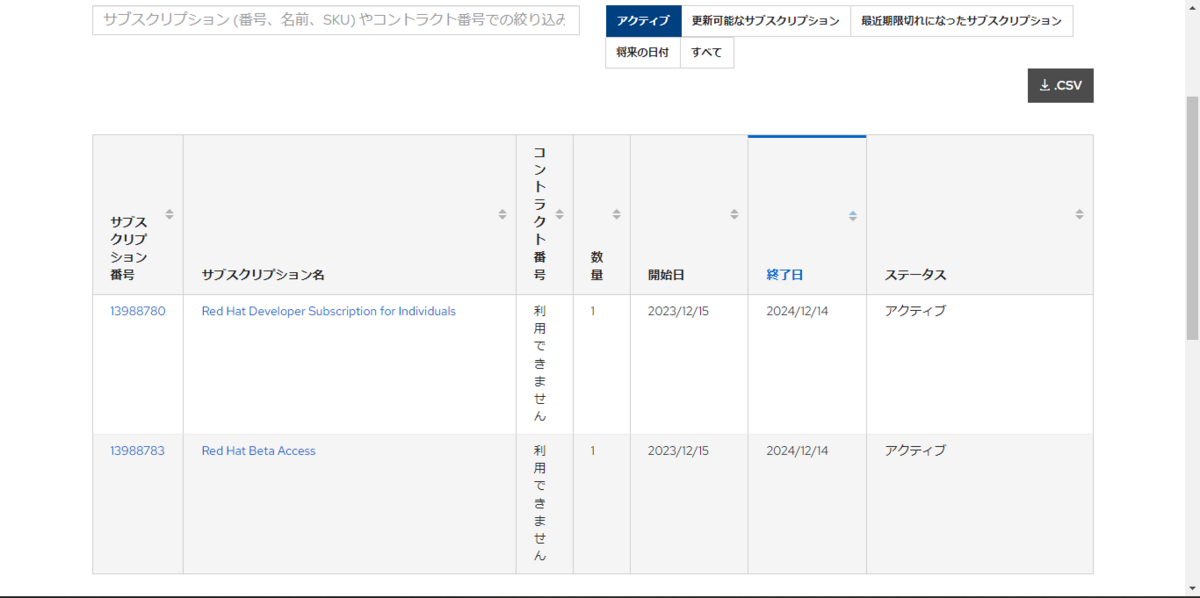Screen dimensions: 1200x598
Task: Click アクティブ status in Beta Access row
Action: (915, 451)
